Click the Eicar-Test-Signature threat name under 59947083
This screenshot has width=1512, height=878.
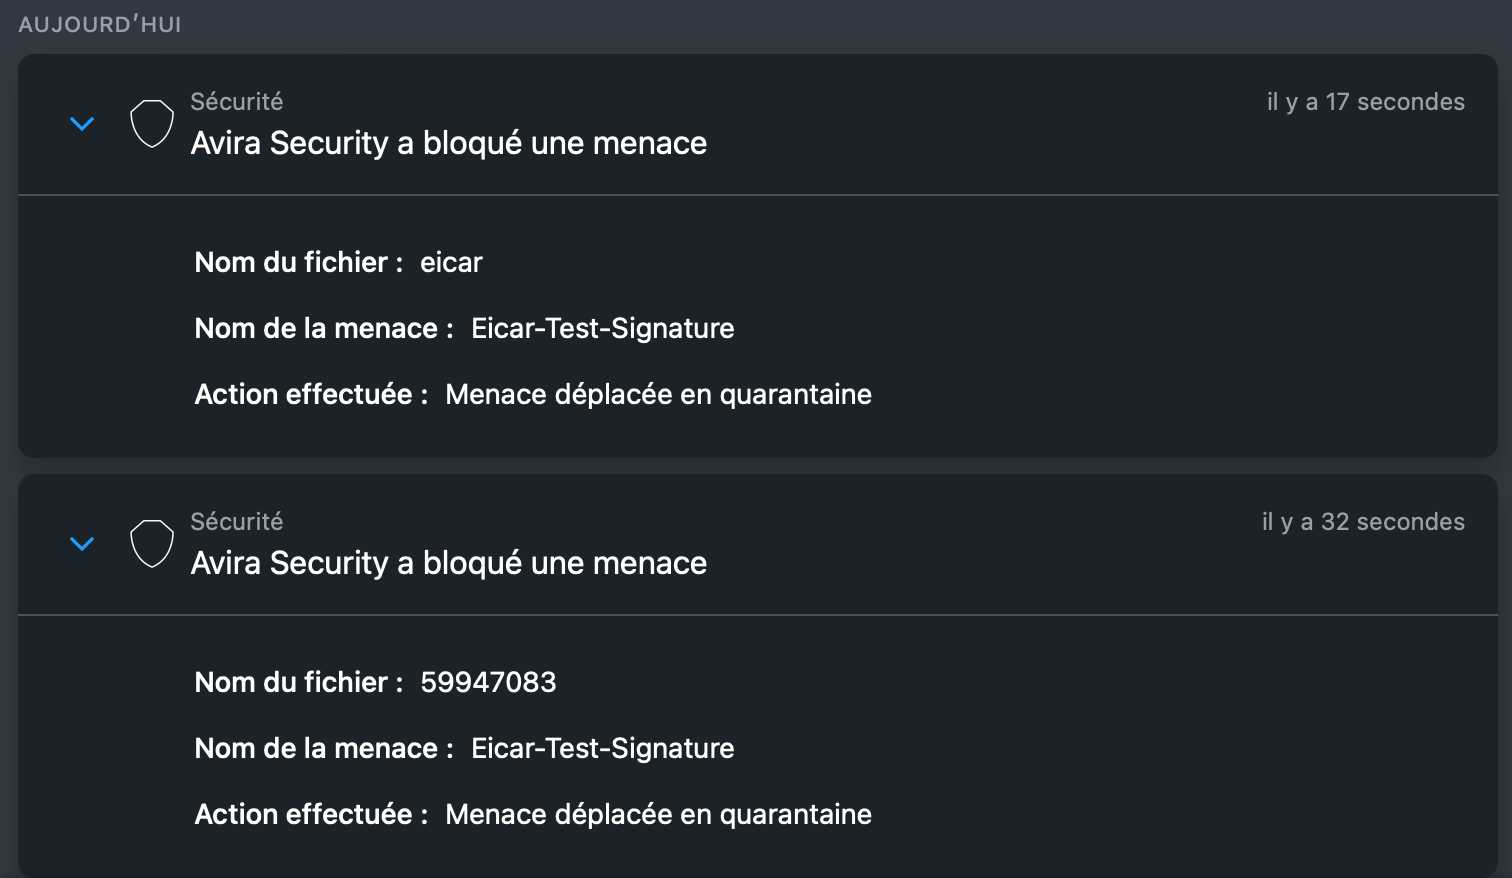(602, 749)
